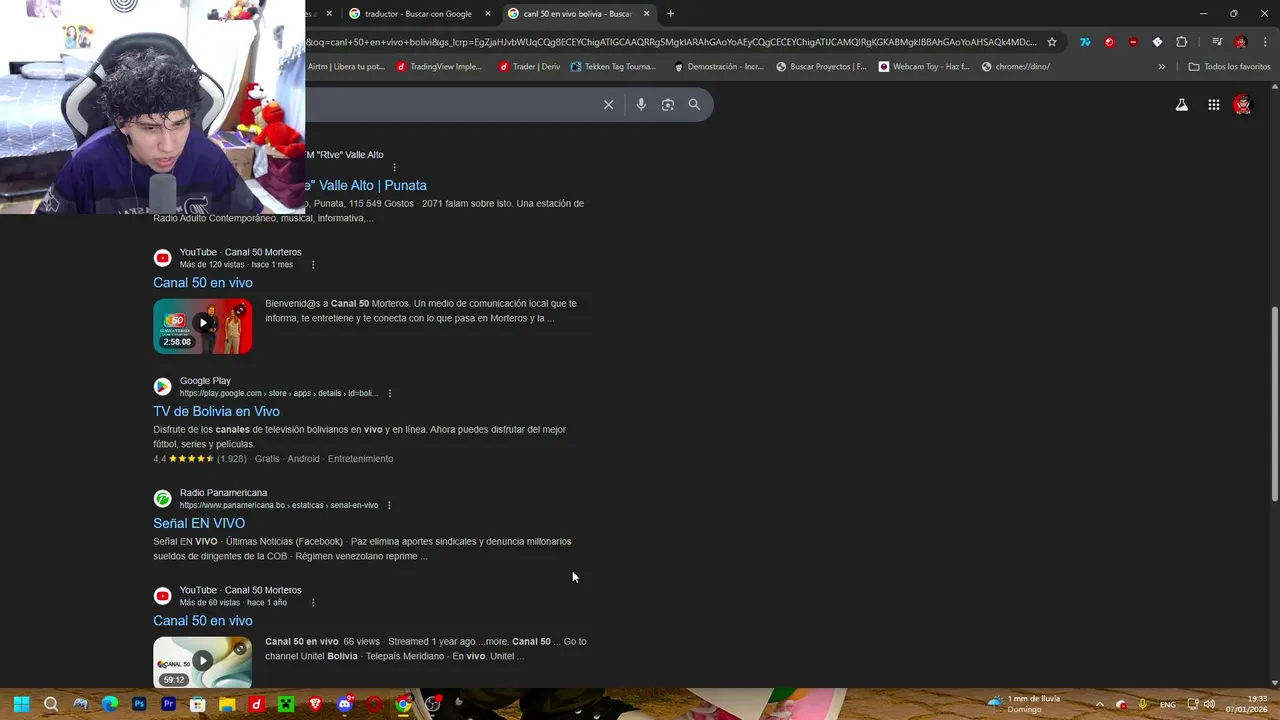
Task: Open Minecraft from taskbar
Action: (x=286, y=704)
